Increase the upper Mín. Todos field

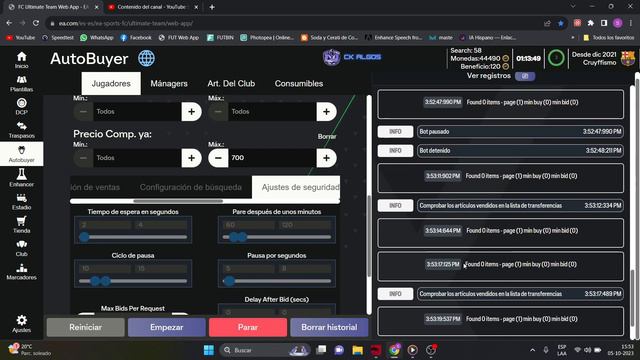click(x=191, y=111)
